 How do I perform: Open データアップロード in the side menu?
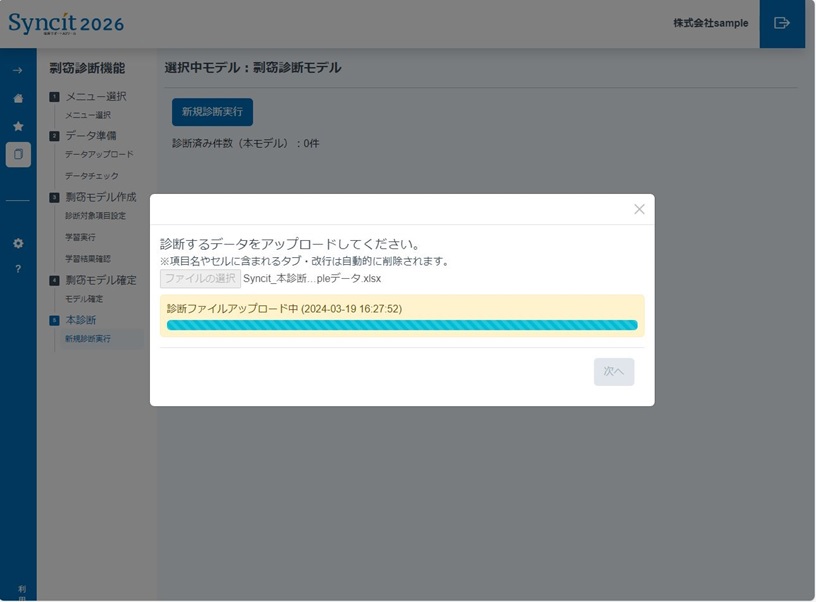tap(99, 154)
